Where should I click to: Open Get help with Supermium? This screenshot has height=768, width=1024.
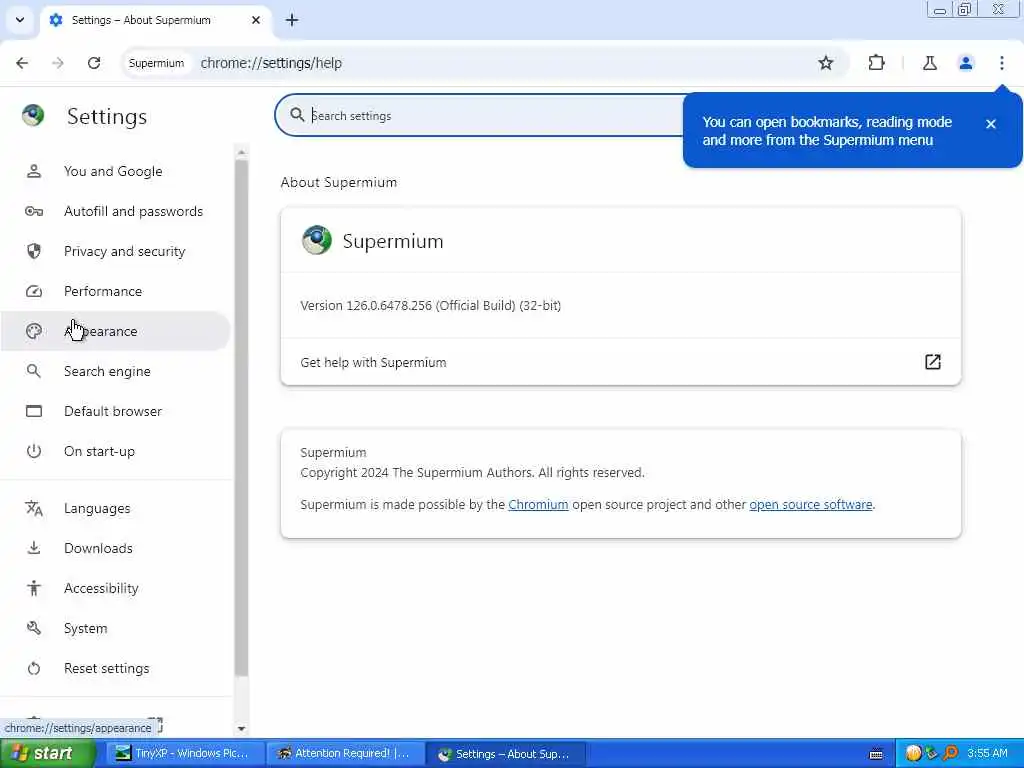620,362
